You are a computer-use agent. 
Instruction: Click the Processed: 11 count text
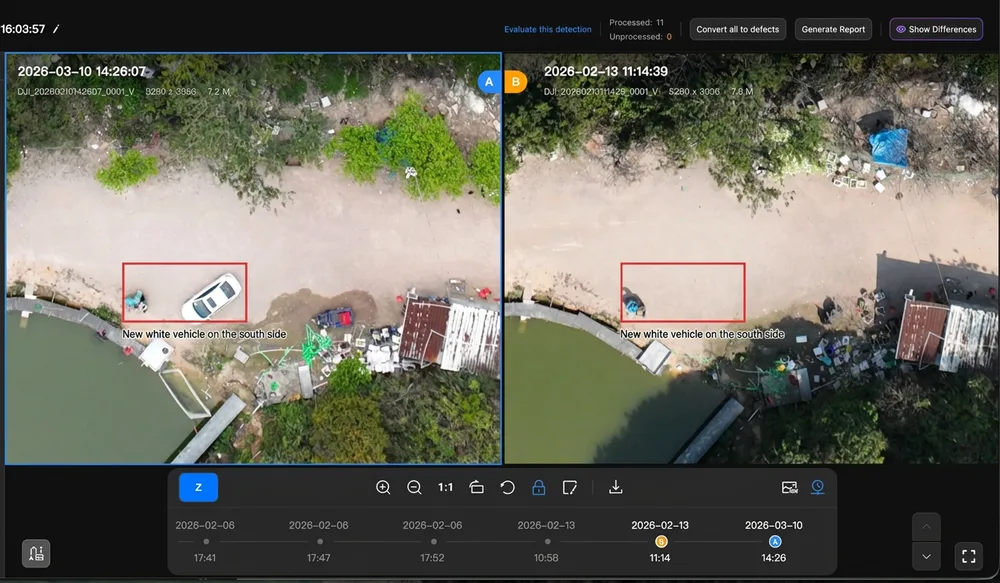click(x=636, y=22)
